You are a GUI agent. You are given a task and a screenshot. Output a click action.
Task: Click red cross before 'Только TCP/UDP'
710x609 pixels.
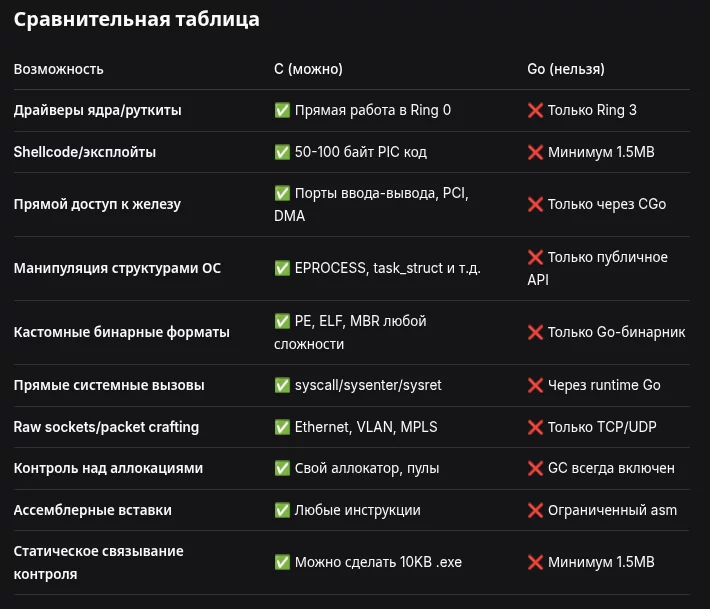[535, 427]
